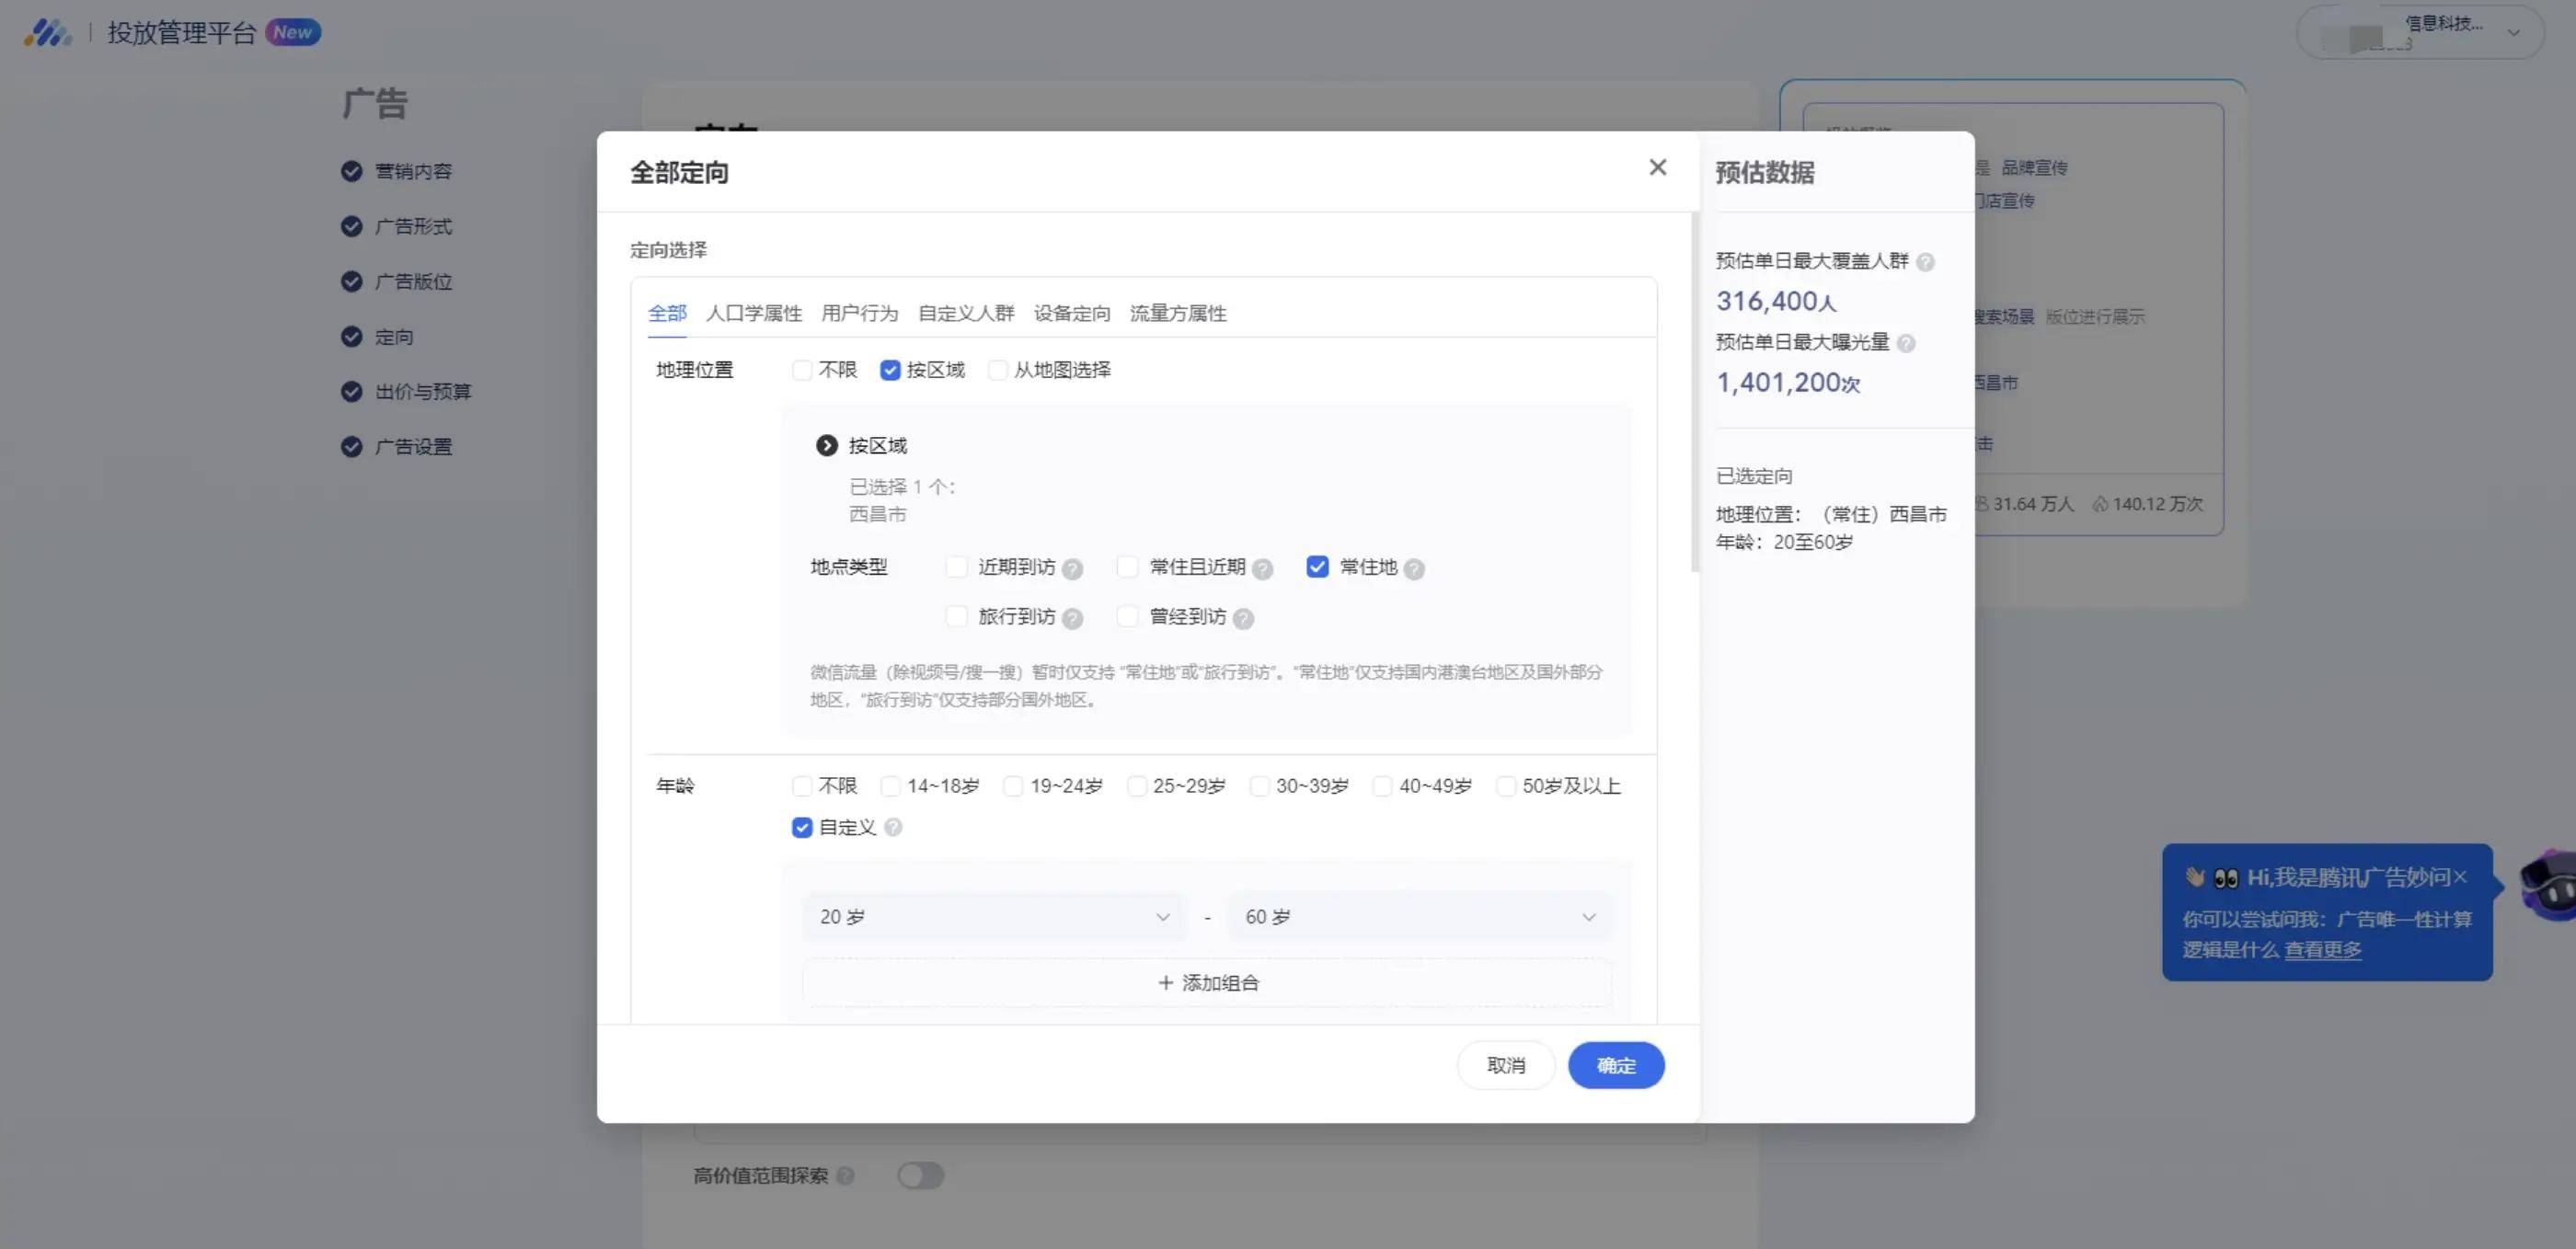Screen dimensions: 2576x1249
Task: Check the 30~39岁 age range
Action: click(x=1259, y=786)
